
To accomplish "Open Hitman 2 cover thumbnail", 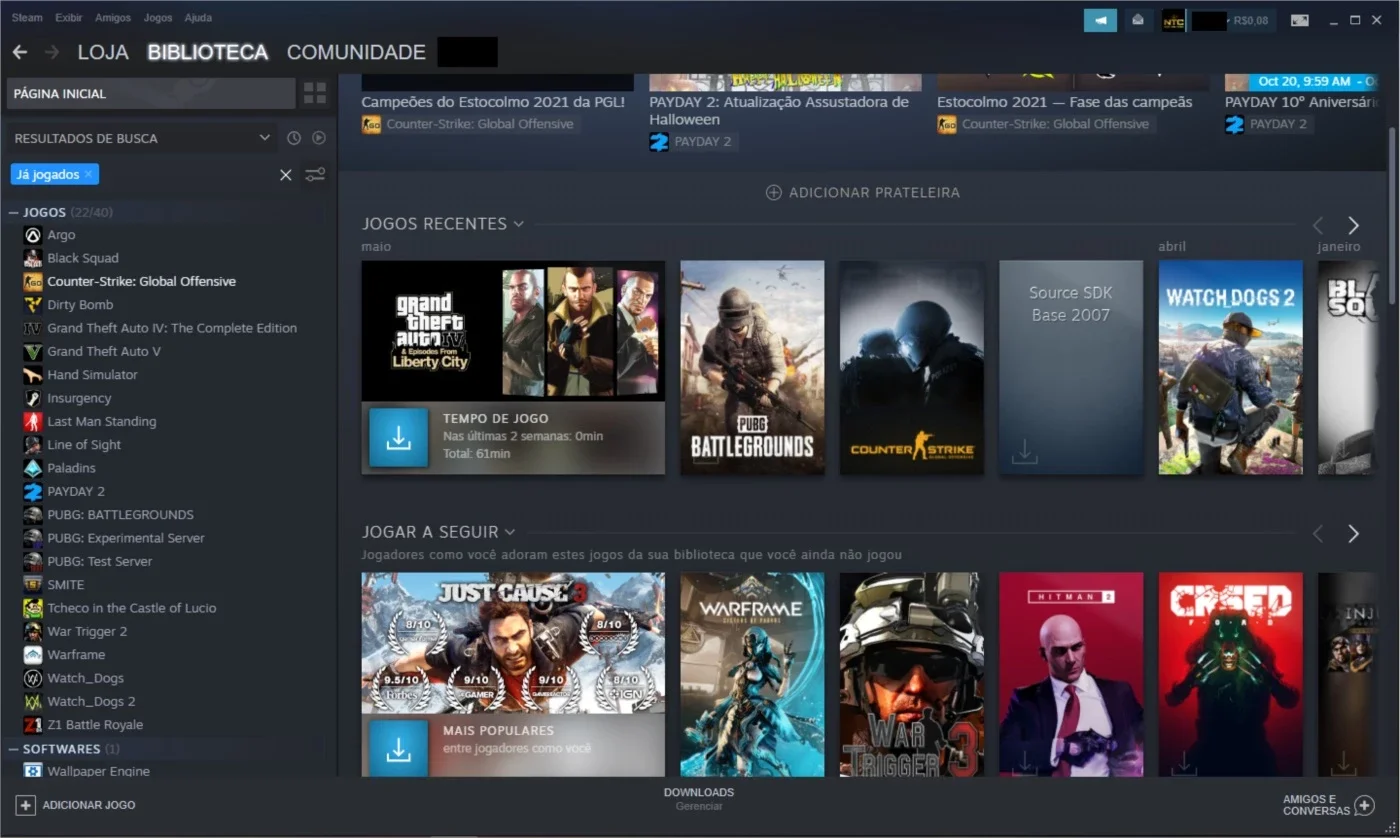I will pyautogui.click(x=1071, y=674).
